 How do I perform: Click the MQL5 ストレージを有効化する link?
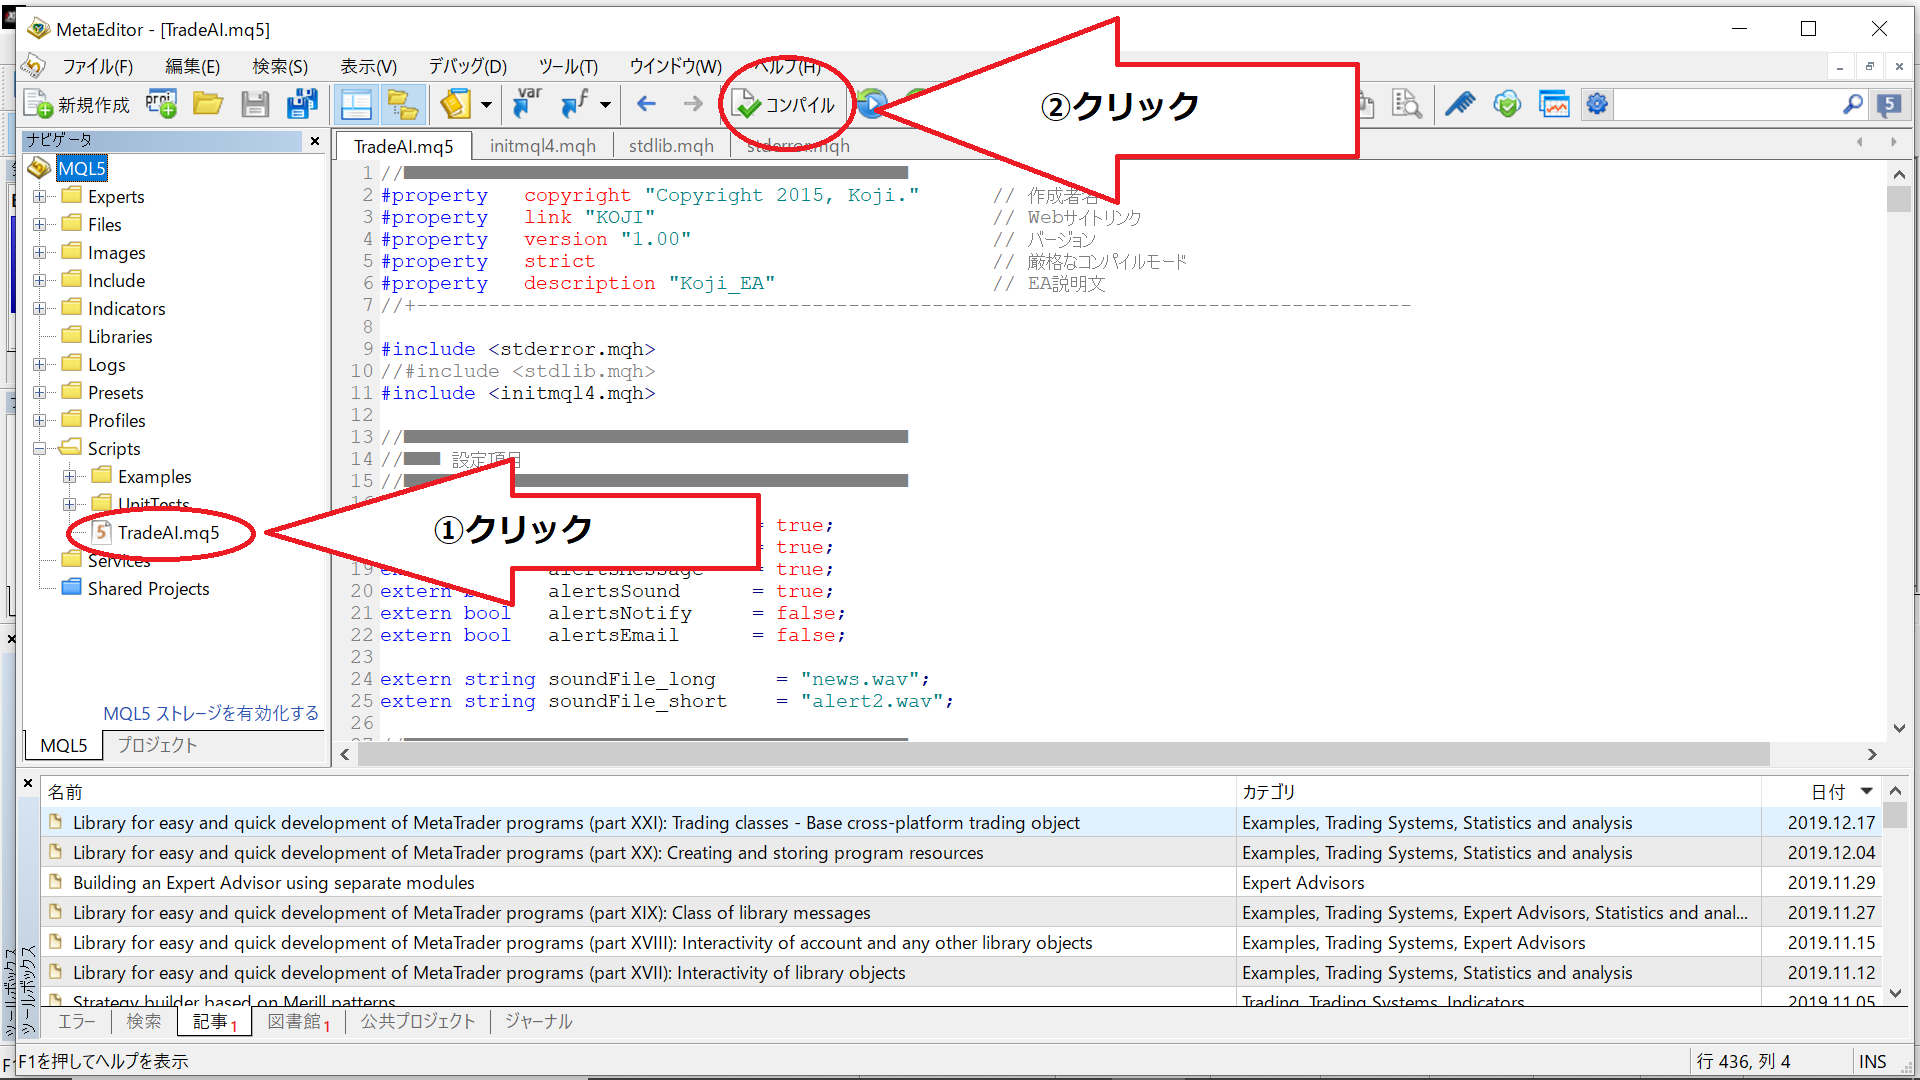pyautogui.click(x=211, y=713)
